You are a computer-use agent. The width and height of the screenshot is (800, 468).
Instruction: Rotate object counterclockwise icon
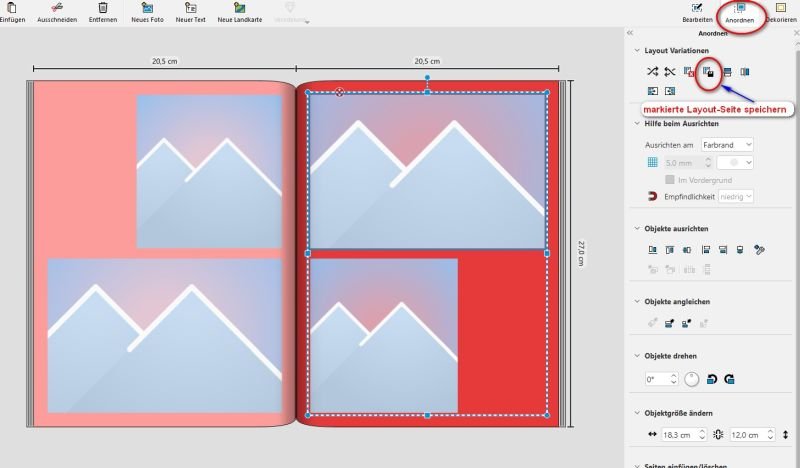point(712,379)
